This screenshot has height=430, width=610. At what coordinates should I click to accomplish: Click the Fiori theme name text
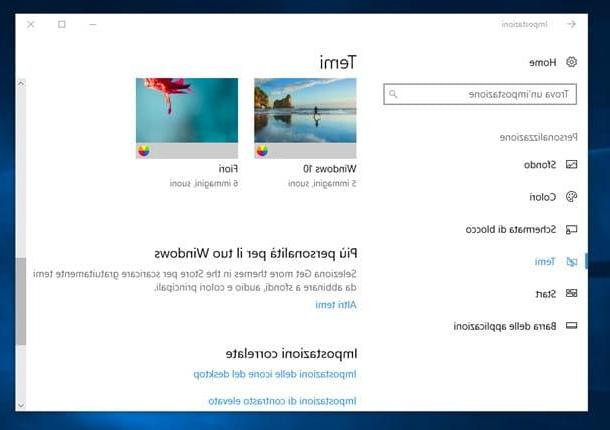(228, 169)
